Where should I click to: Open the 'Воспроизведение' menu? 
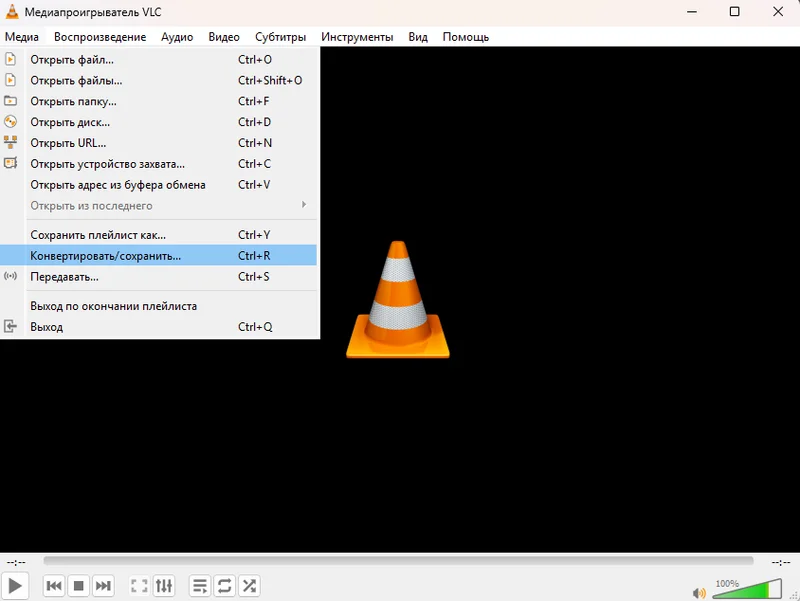pos(100,37)
